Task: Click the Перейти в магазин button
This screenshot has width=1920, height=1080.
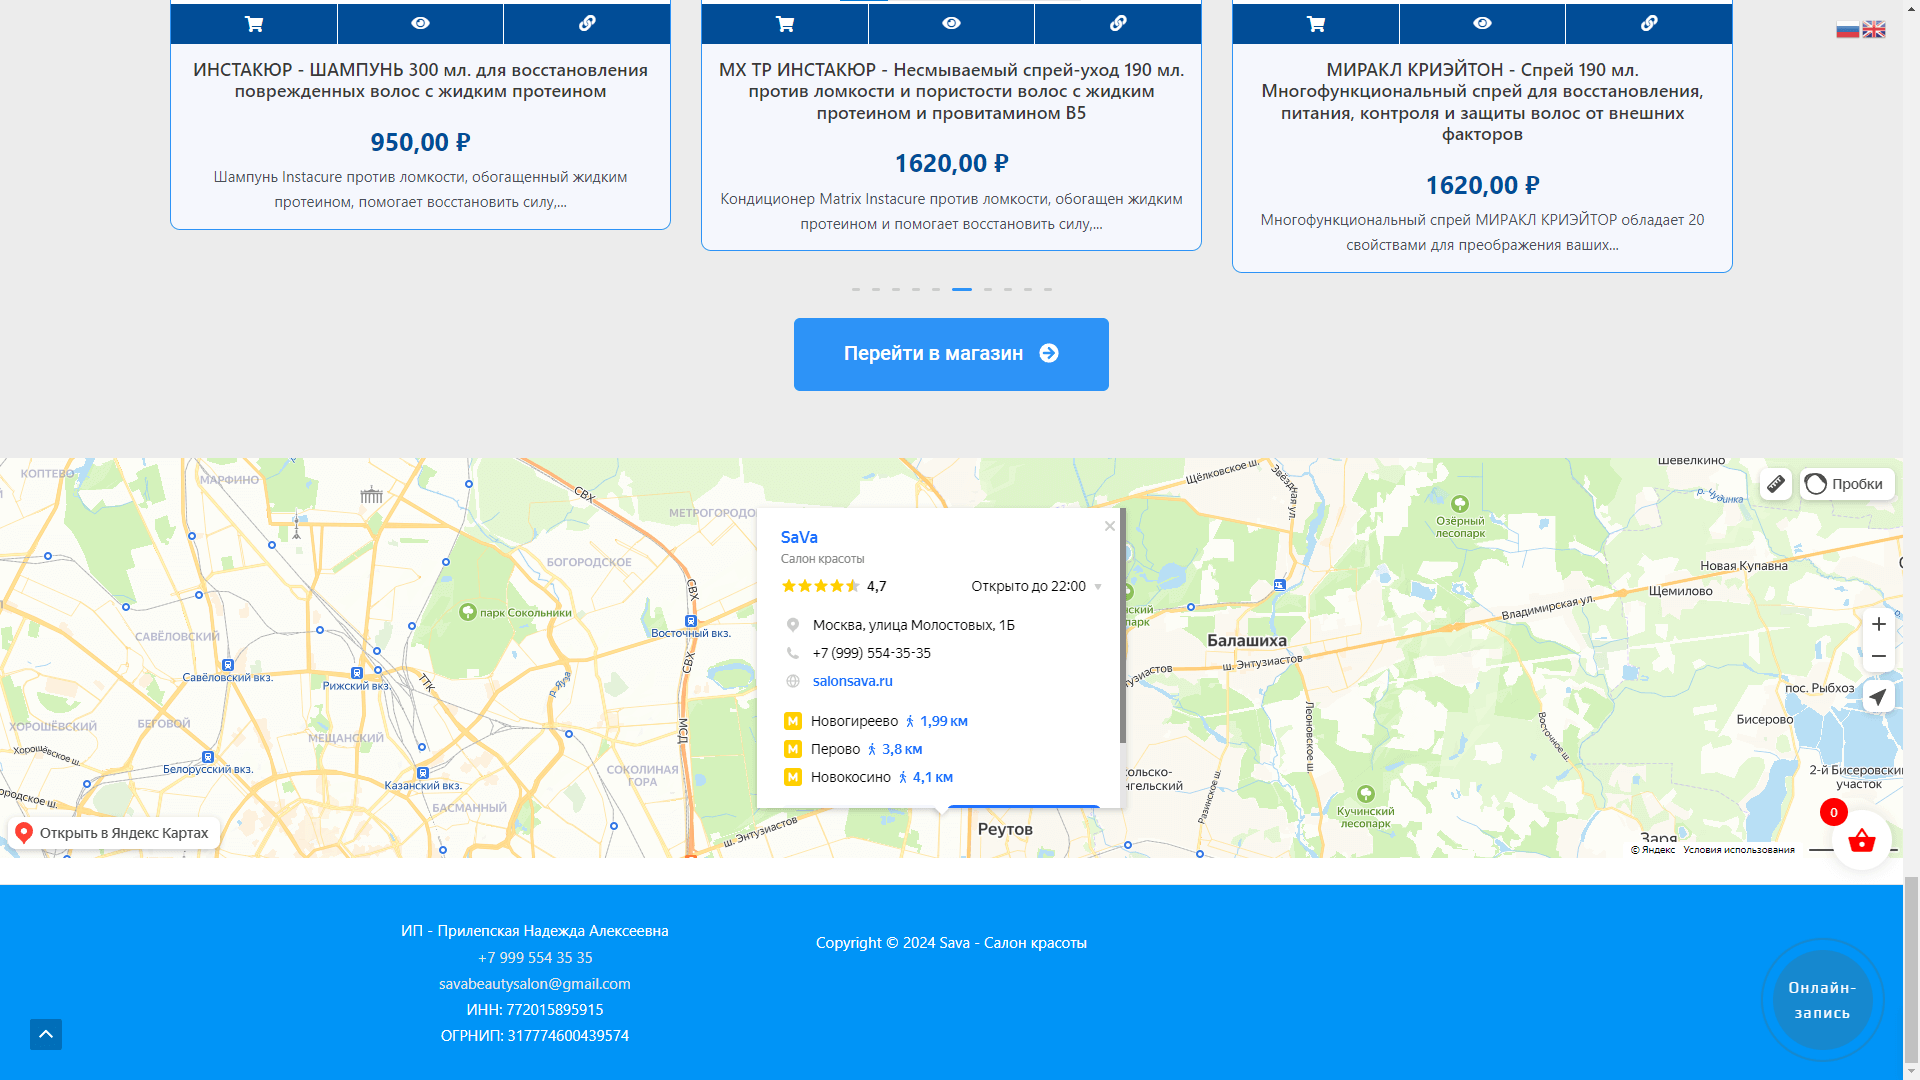Action: click(x=951, y=354)
